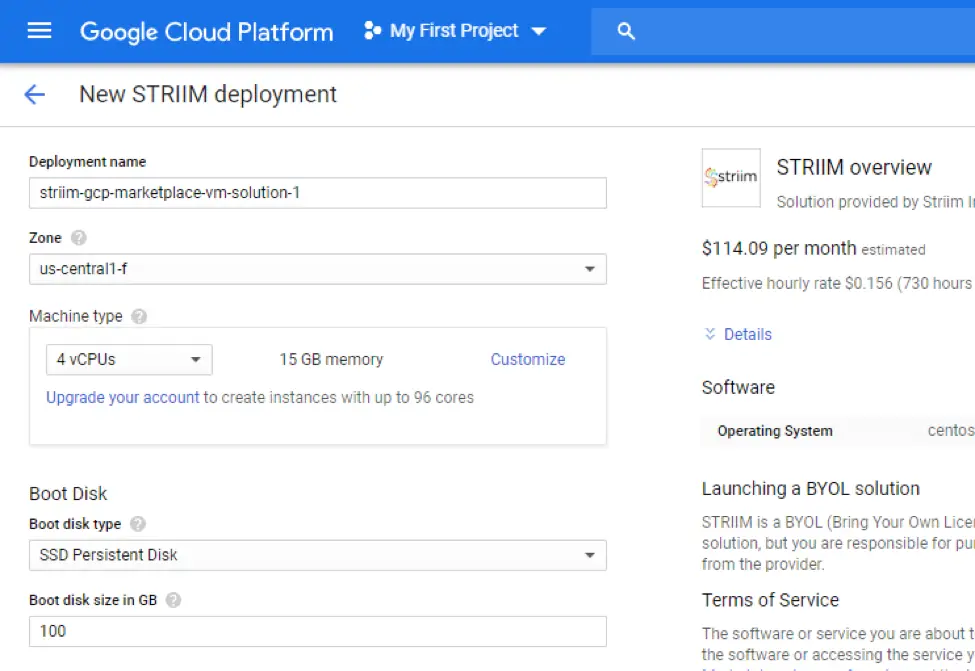Image resolution: width=975 pixels, height=671 pixels.
Task: Open the Zone dropdown us-central1-f
Action: pos(317,269)
